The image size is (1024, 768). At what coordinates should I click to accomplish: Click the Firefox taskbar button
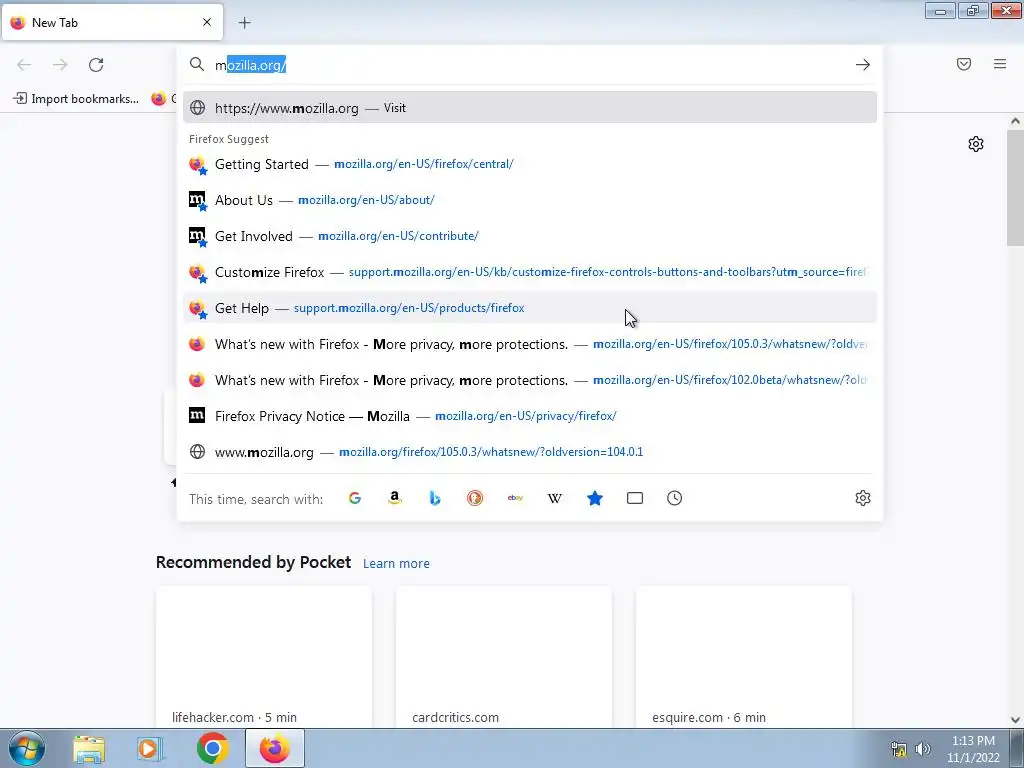point(275,748)
